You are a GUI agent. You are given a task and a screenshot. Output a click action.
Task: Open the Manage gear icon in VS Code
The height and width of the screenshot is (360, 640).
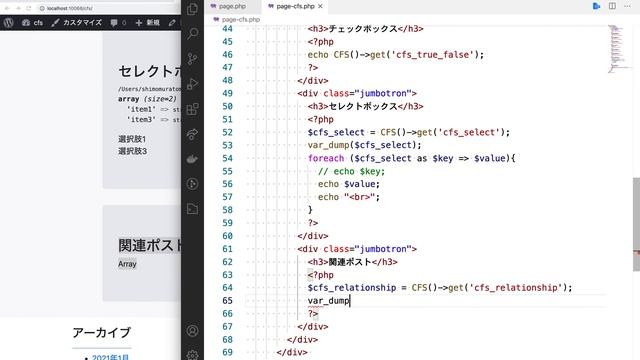click(x=192, y=355)
